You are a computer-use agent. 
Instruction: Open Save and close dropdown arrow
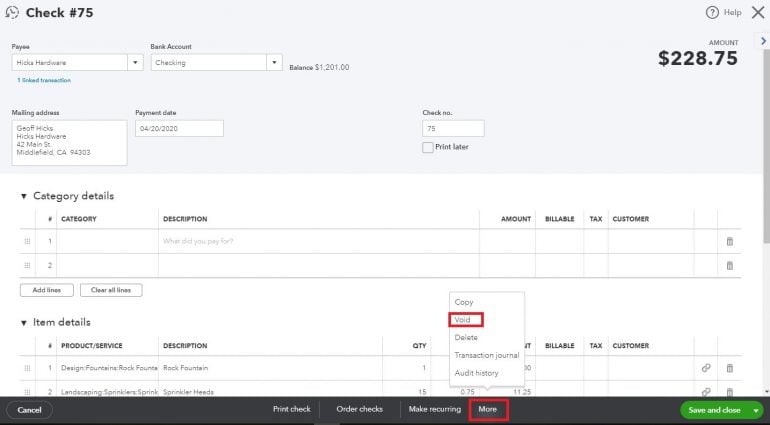[756, 410]
